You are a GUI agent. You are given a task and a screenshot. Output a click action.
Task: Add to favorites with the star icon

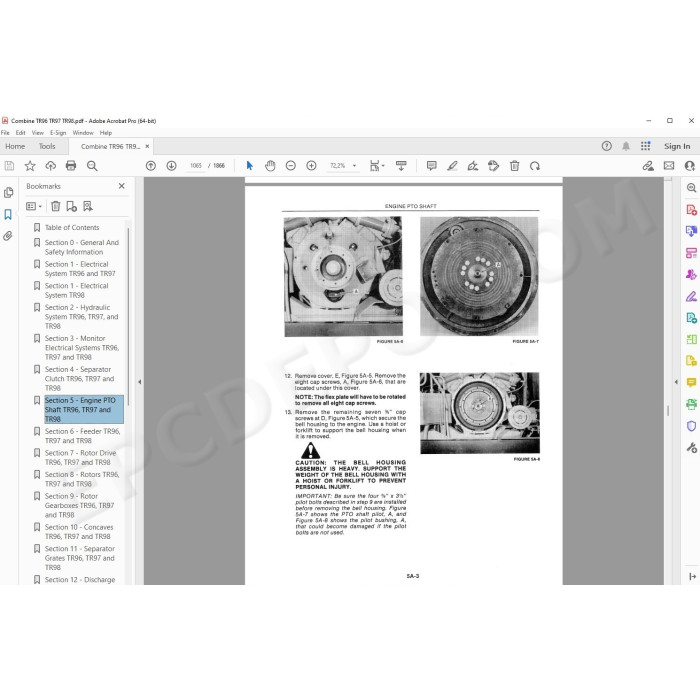click(30, 166)
